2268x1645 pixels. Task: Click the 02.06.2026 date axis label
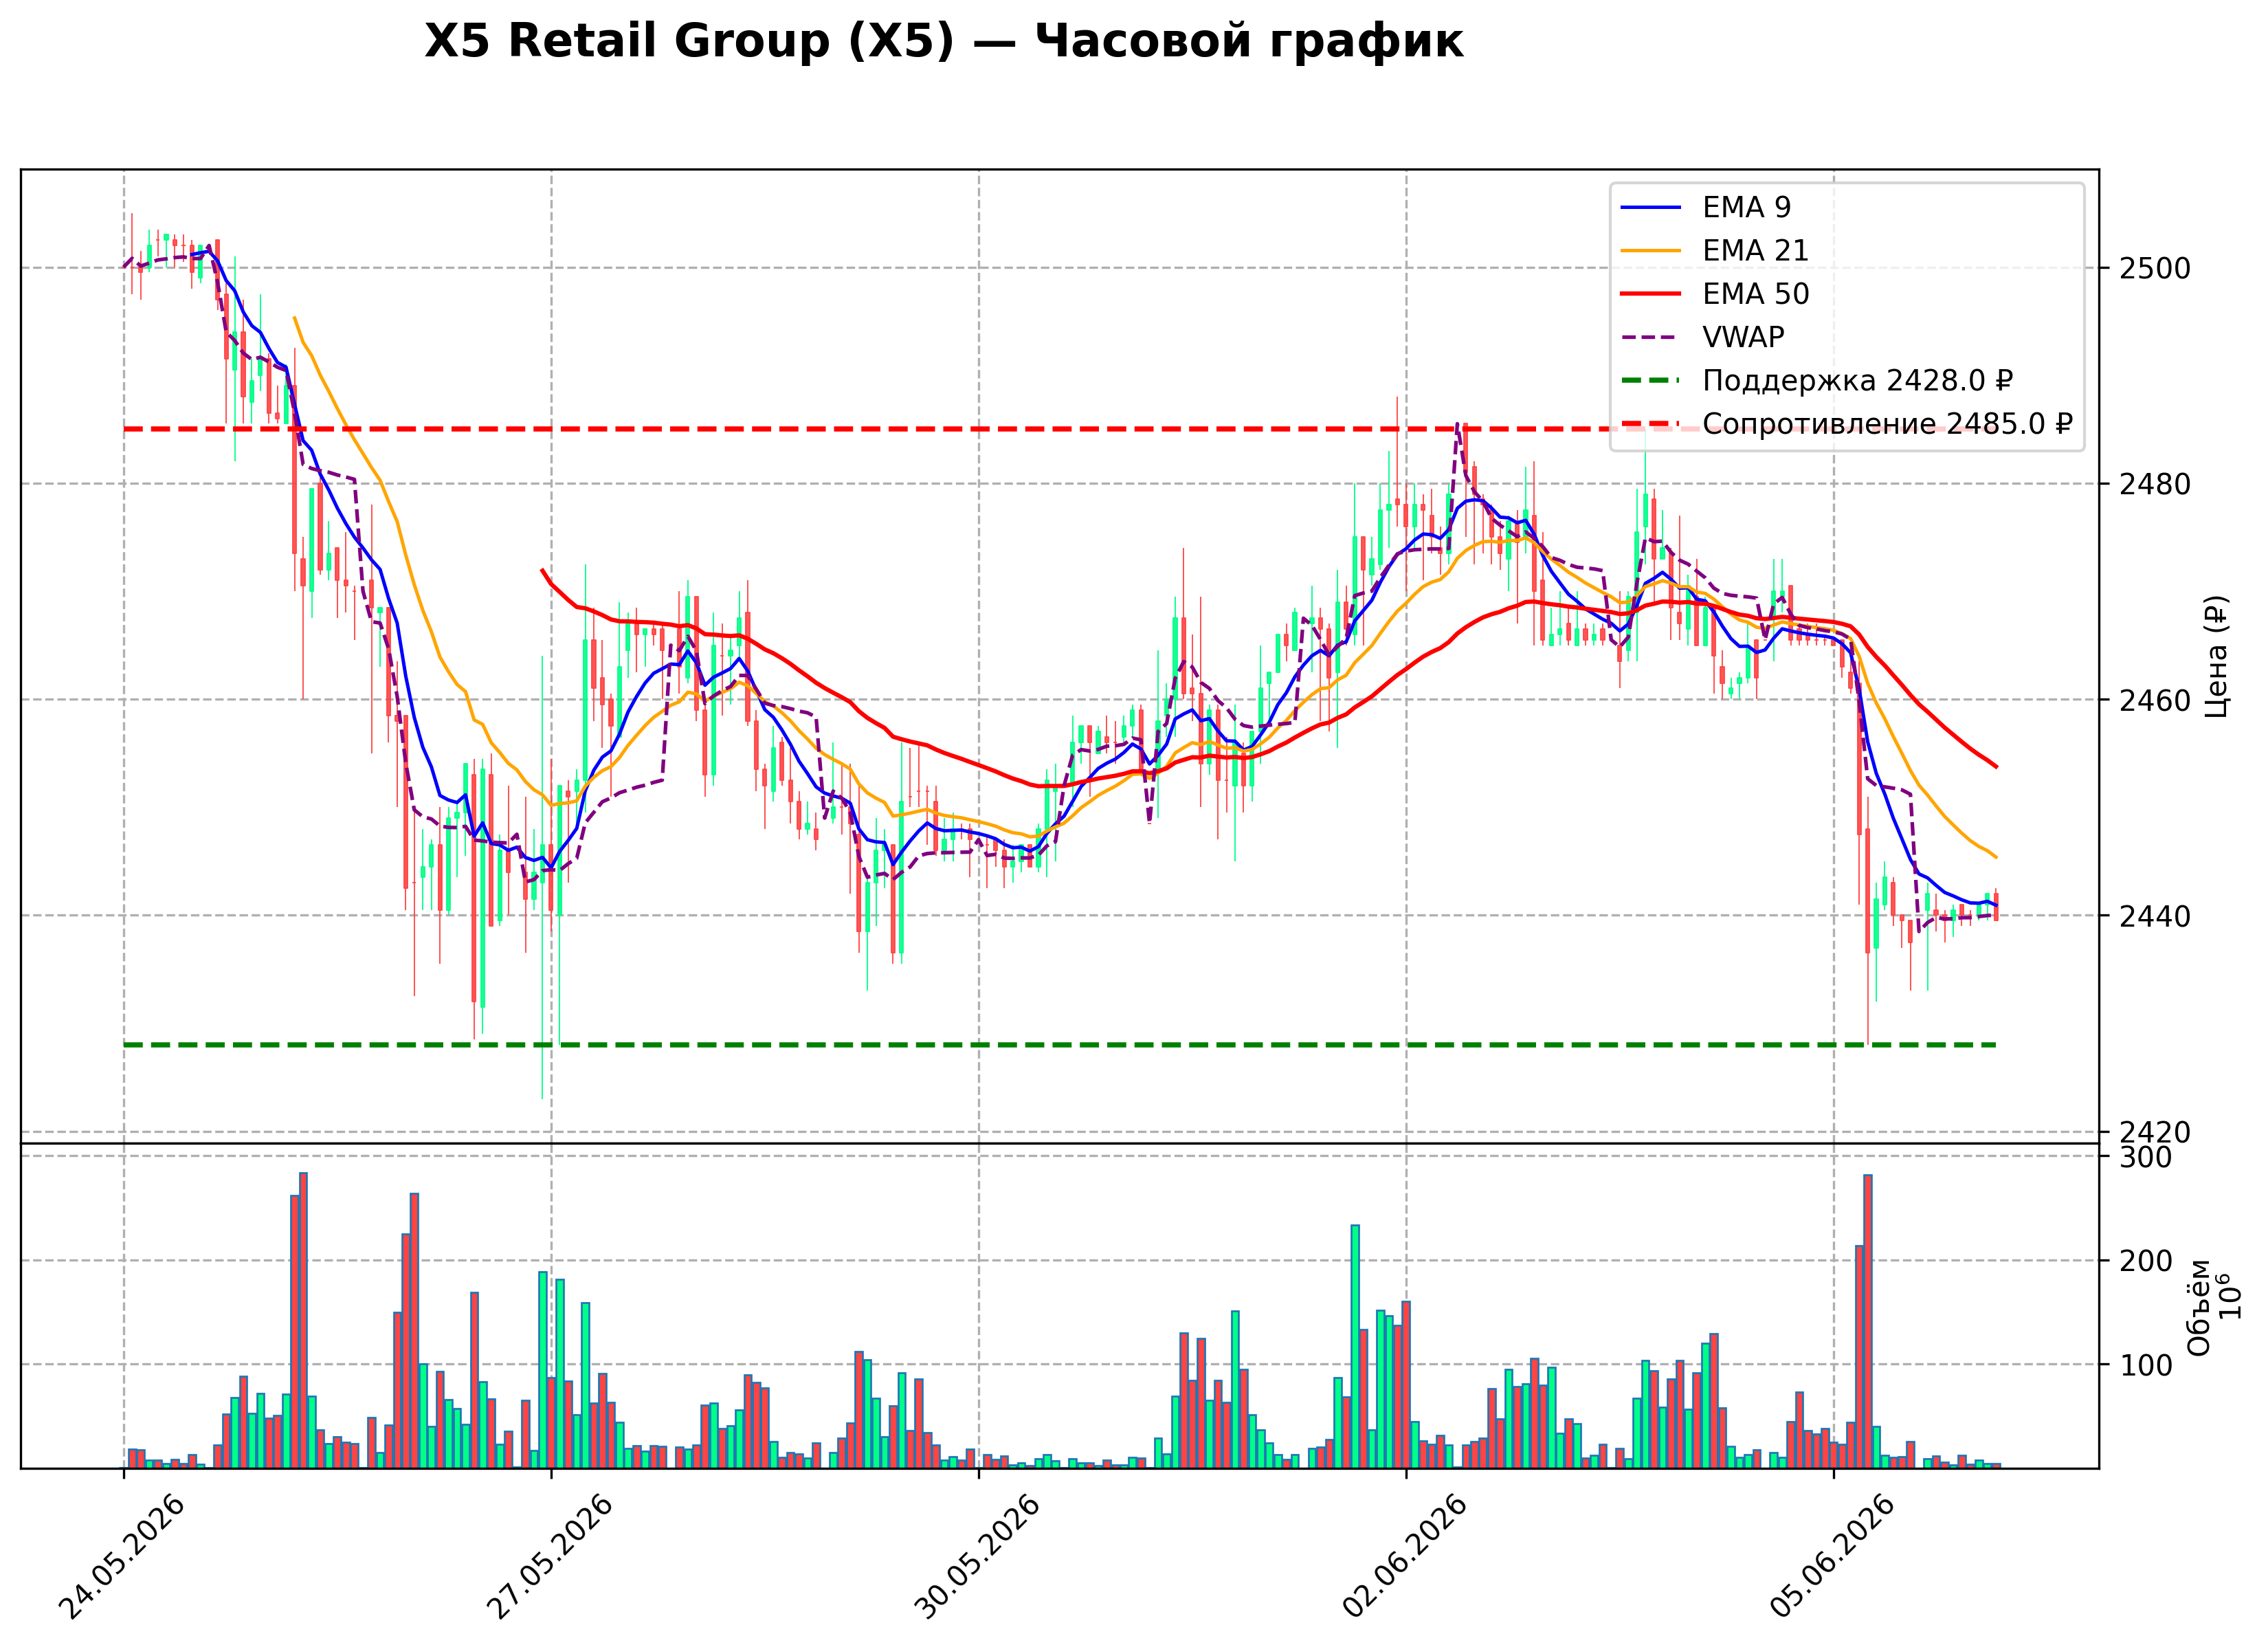click(x=1404, y=1558)
